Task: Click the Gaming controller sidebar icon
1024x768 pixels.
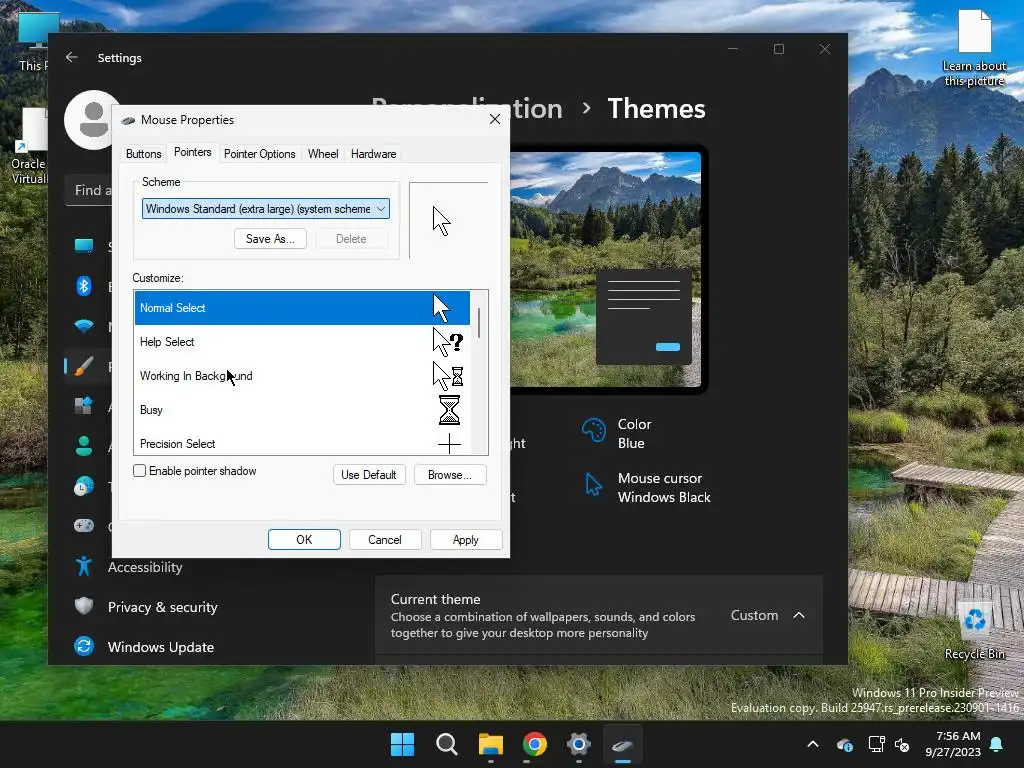Action: [84, 526]
